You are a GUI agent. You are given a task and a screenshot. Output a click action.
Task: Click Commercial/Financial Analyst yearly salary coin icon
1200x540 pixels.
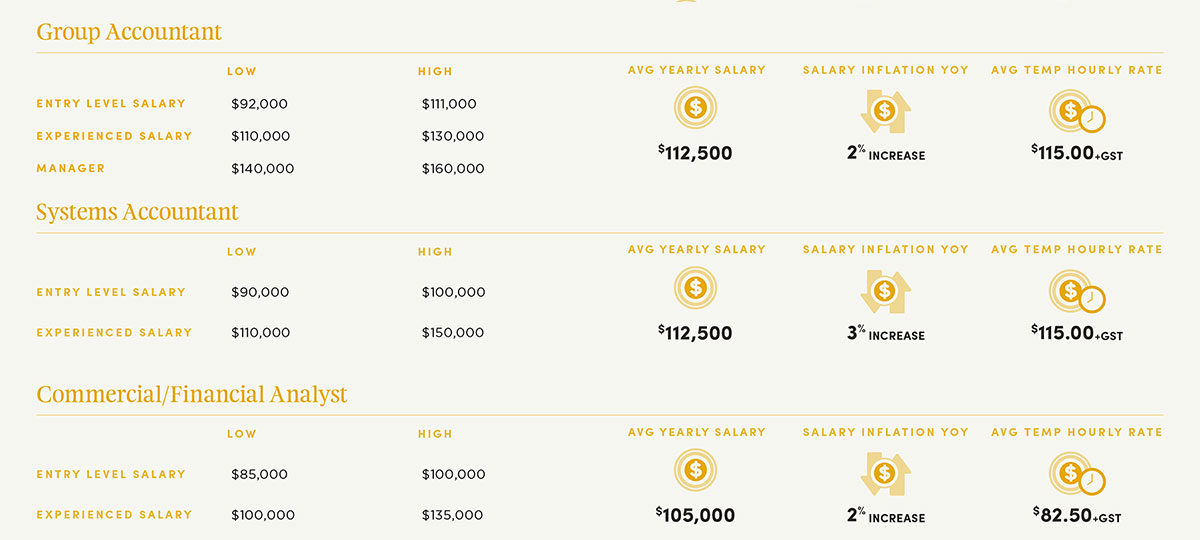click(x=696, y=469)
